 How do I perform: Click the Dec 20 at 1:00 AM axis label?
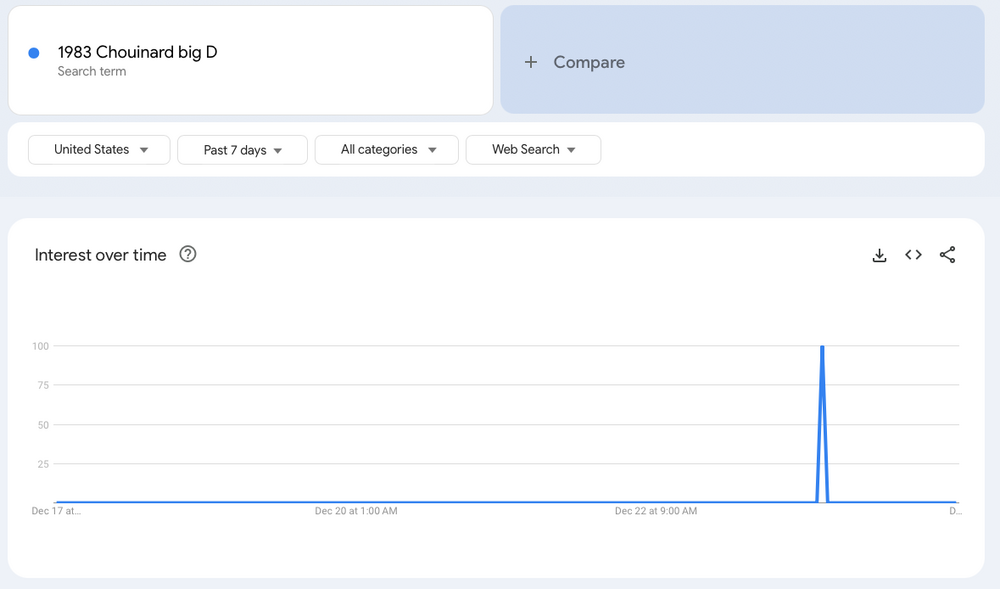[356, 511]
